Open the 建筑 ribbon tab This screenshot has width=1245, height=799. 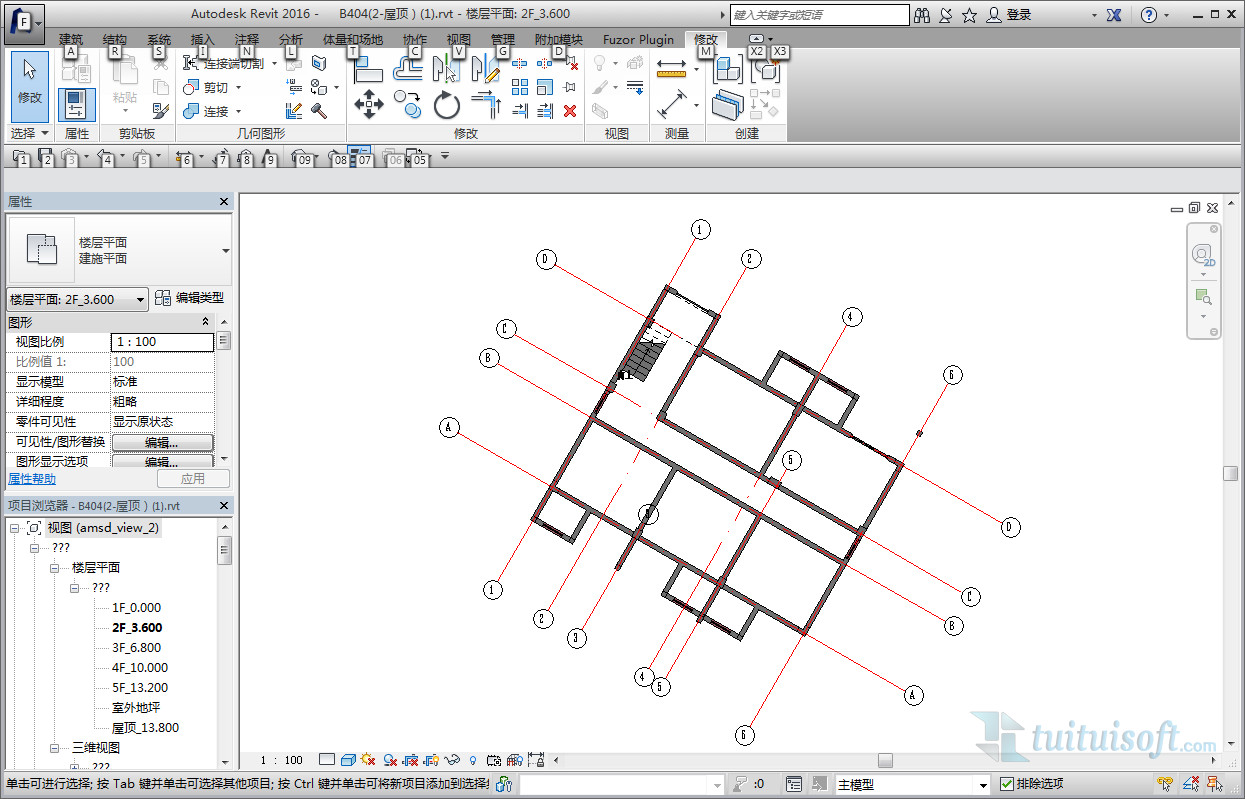point(71,40)
